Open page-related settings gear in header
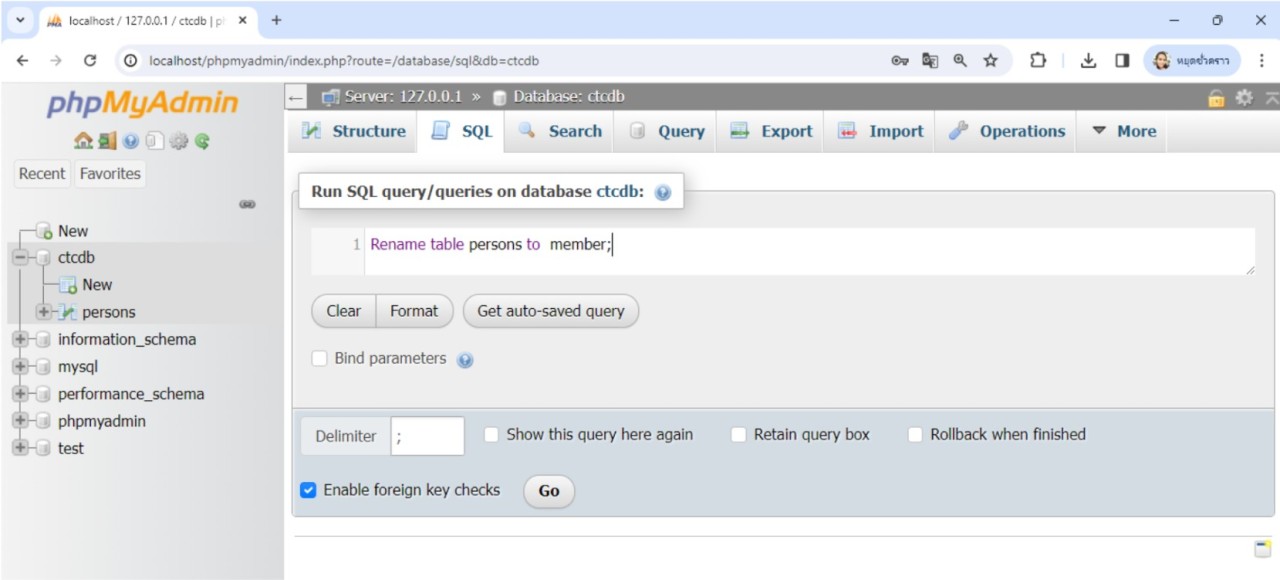Image resolution: width=1280 pixels, height=580 pixels. [1244, 97]
